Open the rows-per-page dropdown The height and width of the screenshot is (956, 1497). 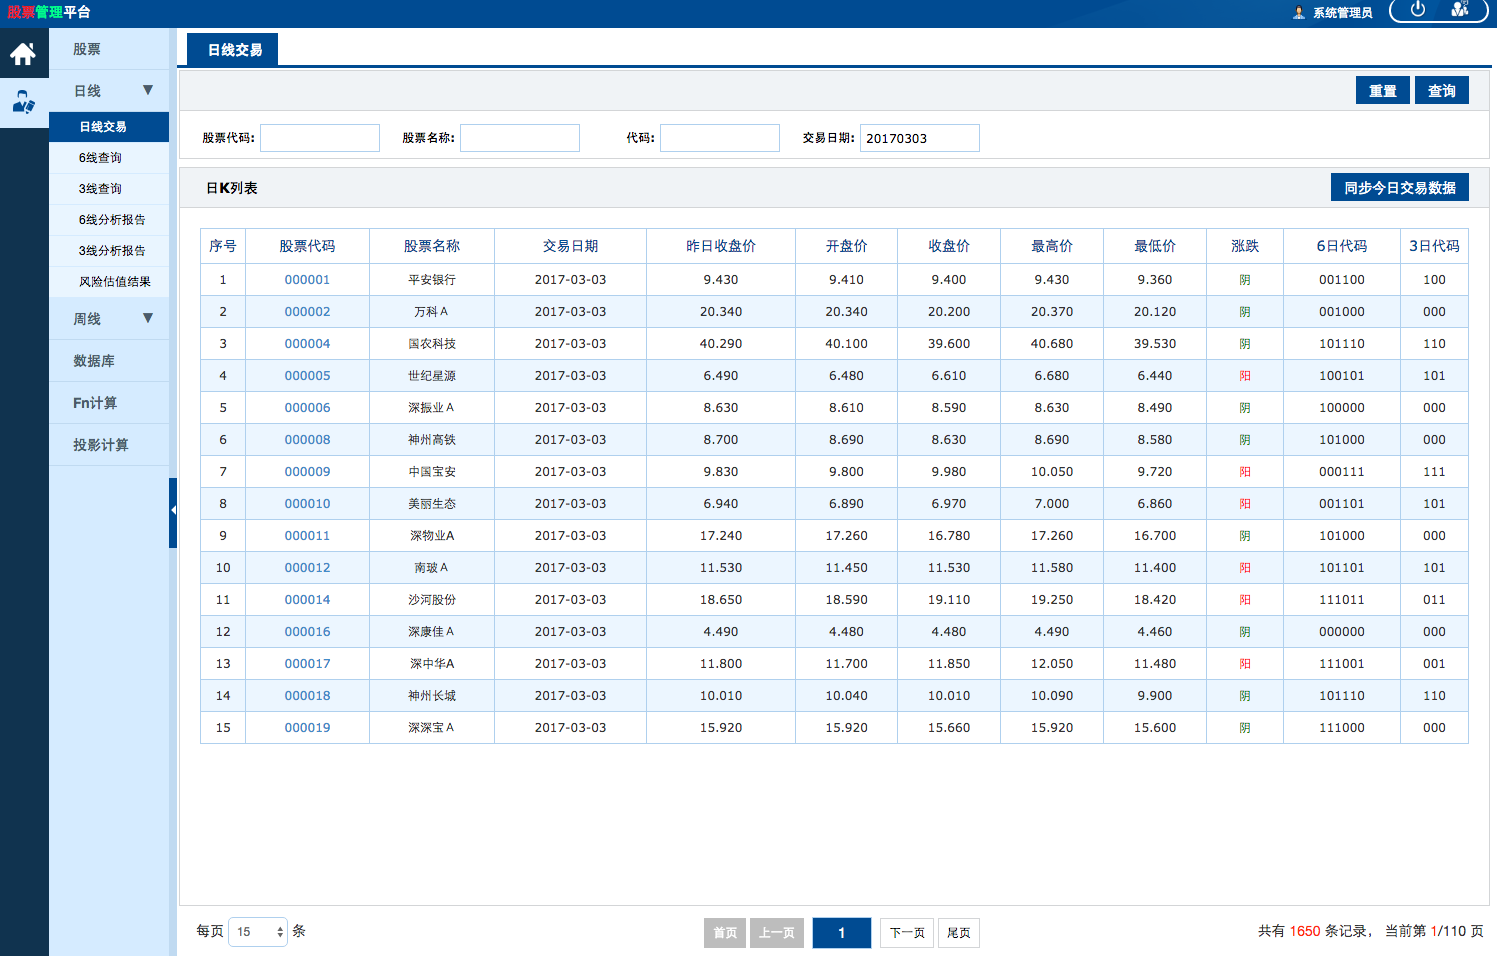coord(258,932)
